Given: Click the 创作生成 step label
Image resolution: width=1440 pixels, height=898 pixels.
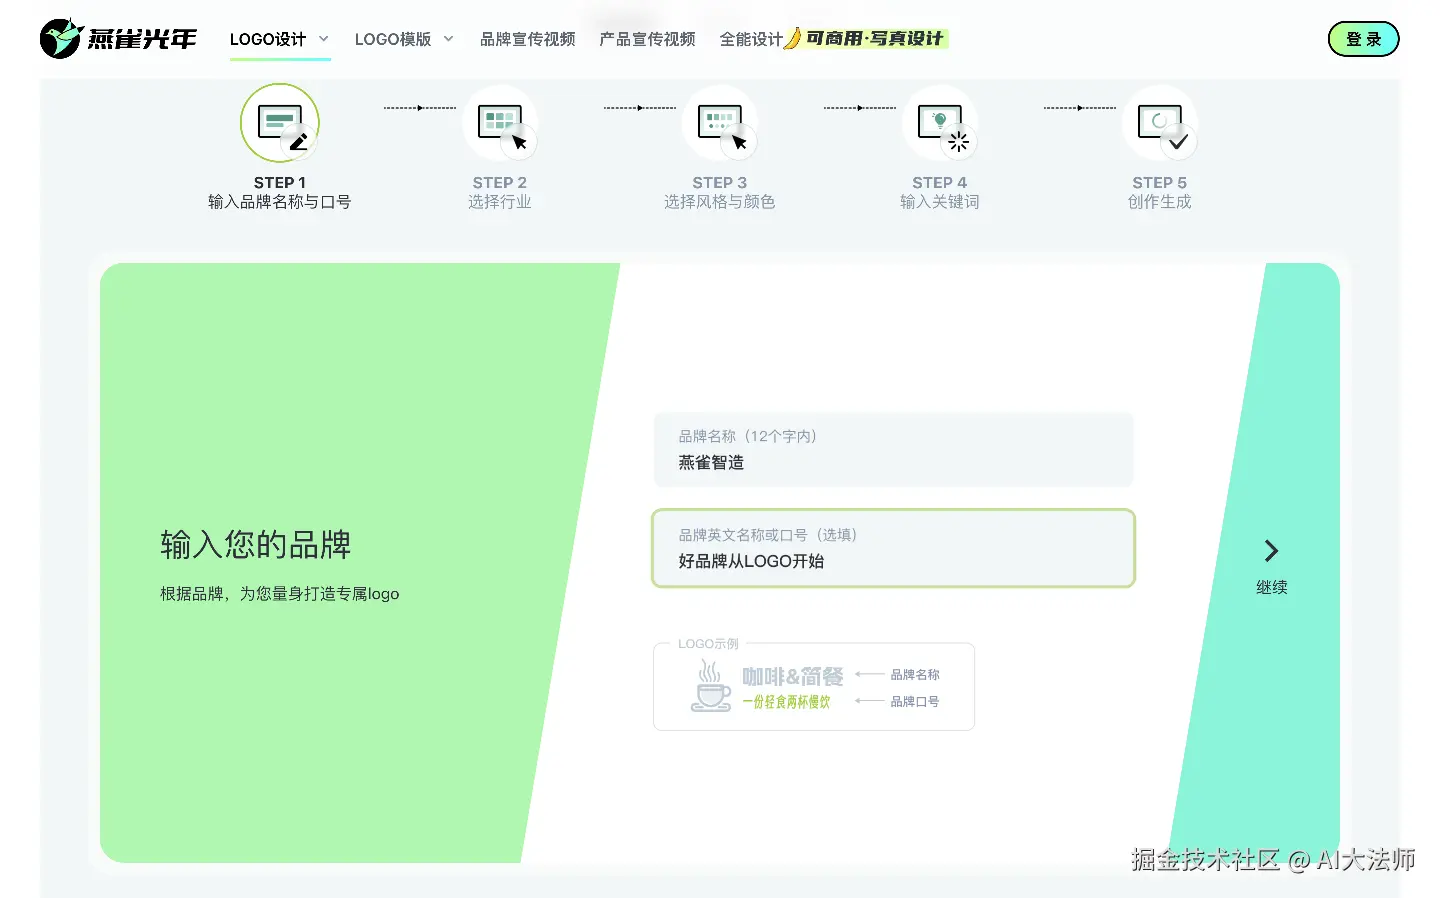Looking at the screenshot, I should click(1160, 202).
